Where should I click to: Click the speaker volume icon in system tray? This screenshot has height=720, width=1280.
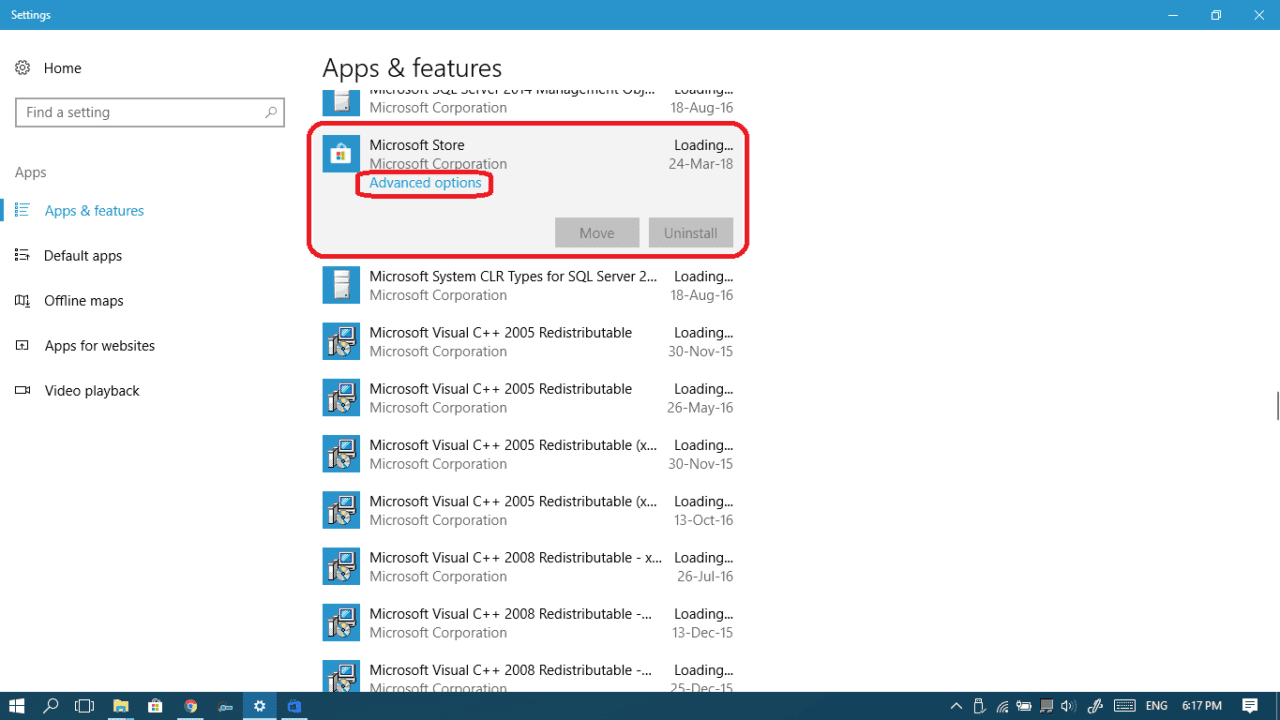tap(1067, 705)
